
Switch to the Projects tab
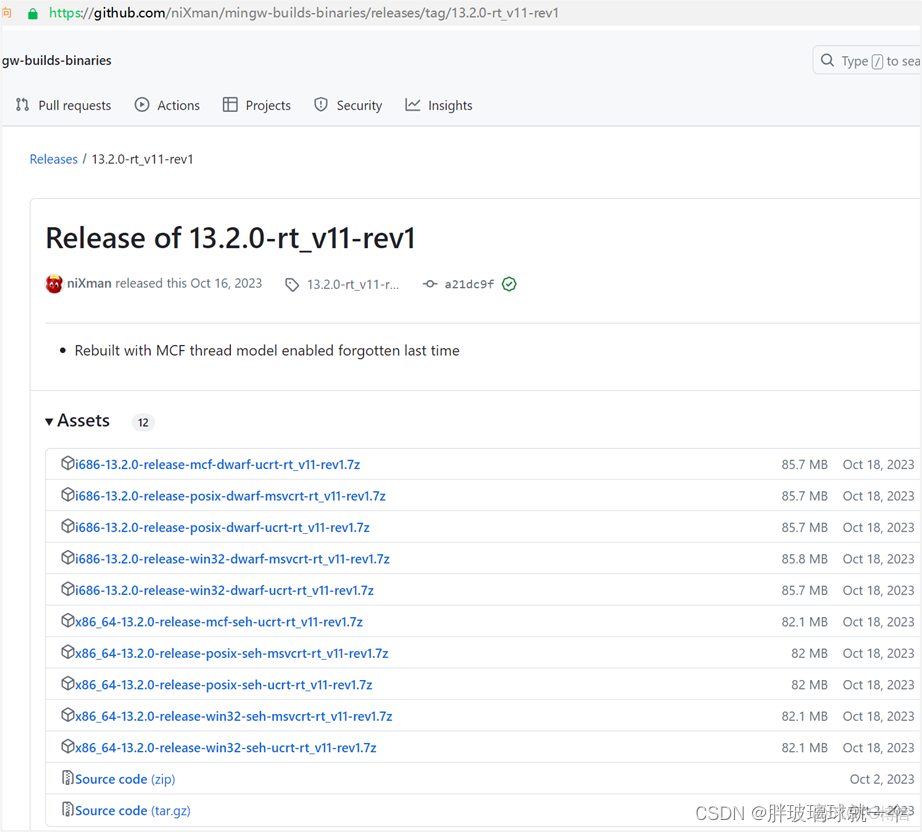coord(256,105)
